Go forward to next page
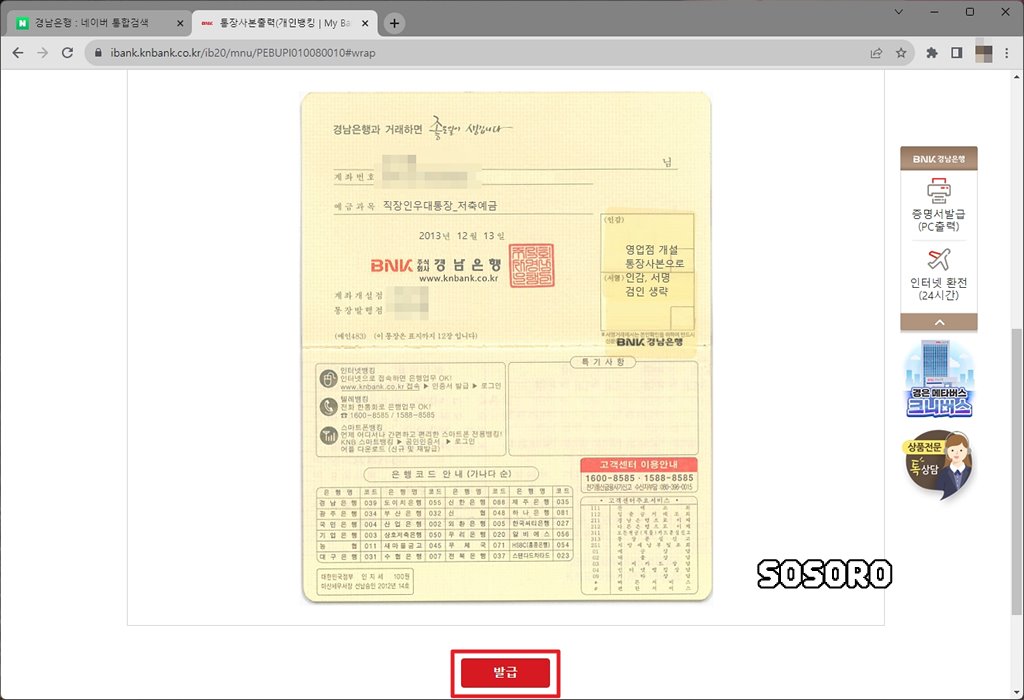Image resolution: width=1024 pixels, height=700 pixels. click(x=42, y=53)
